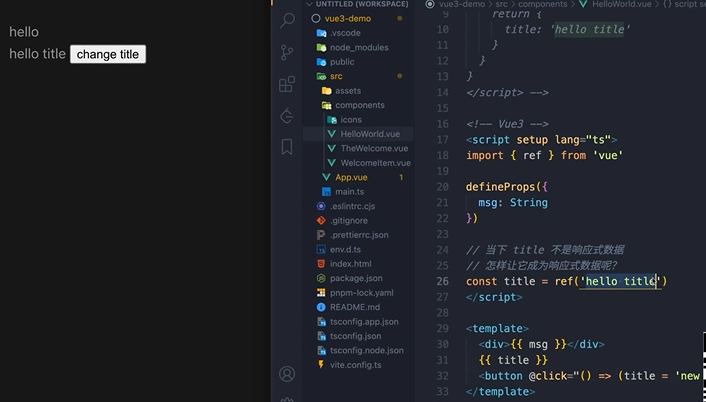Click the HTML5 icon beside index.html
The height and width of the screenshot is (402, 706).
point(321,263)
